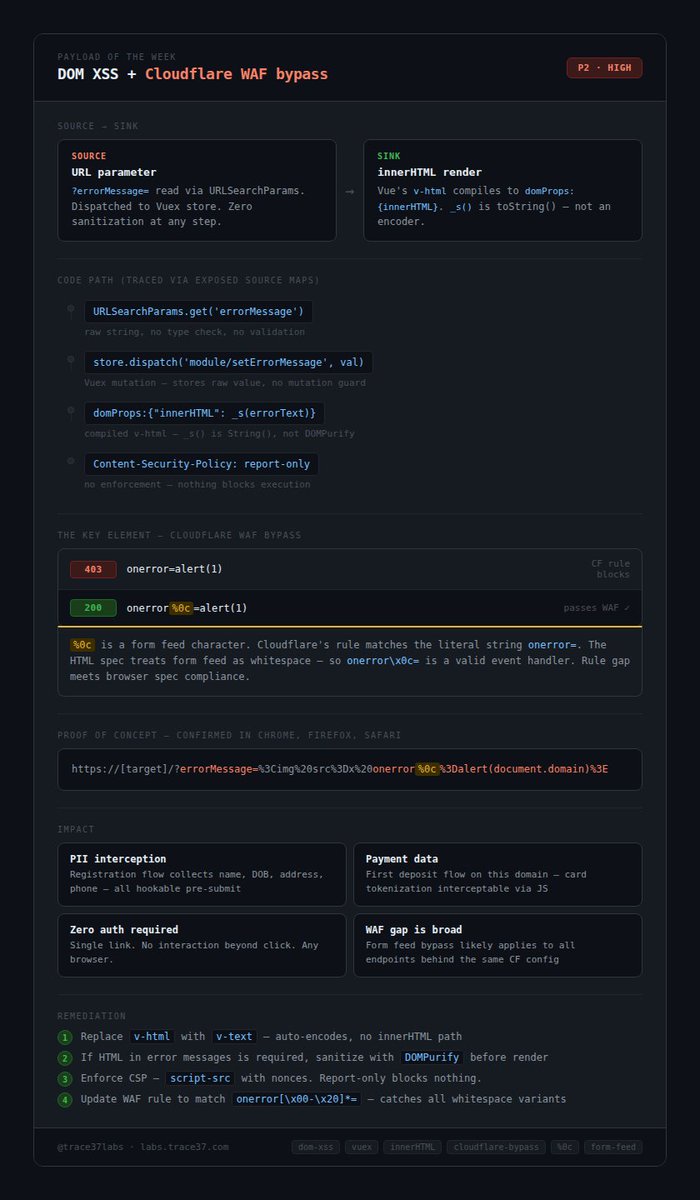Click the SOURCE URL parameter card

click(197, 190)
